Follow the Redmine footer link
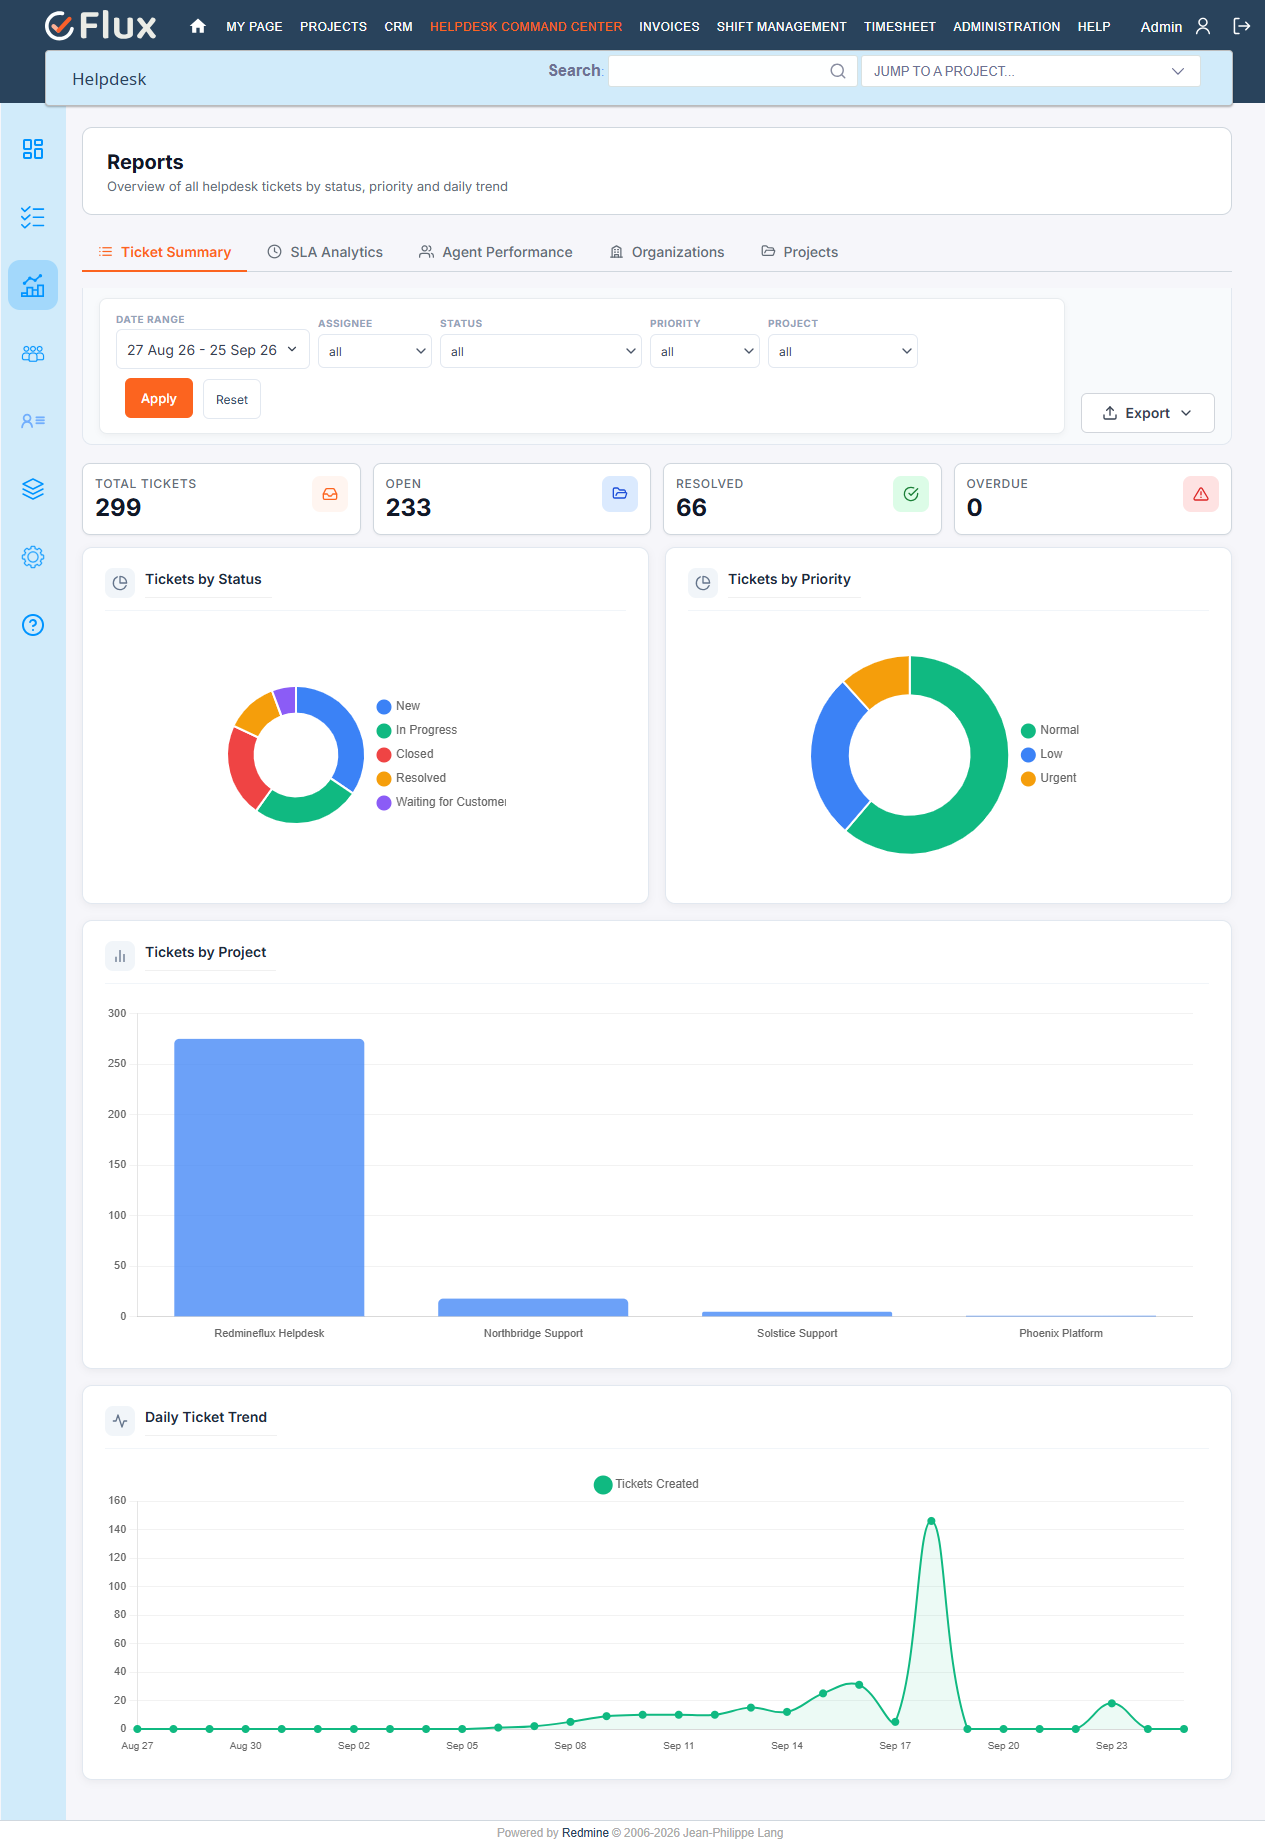This screenshot has height=1844, width=1265. click(x=585, y=1833)
